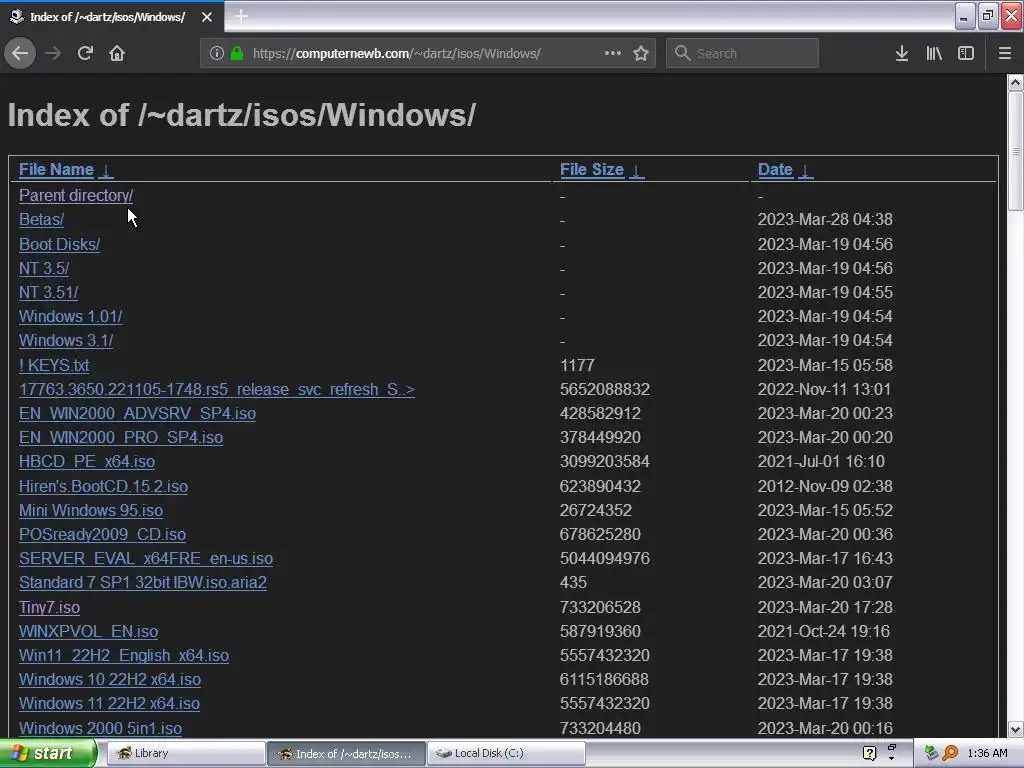Switch to Local Disk (C:) taskbar window
This screenshot has width=1024, height=768.
point(505,754)
